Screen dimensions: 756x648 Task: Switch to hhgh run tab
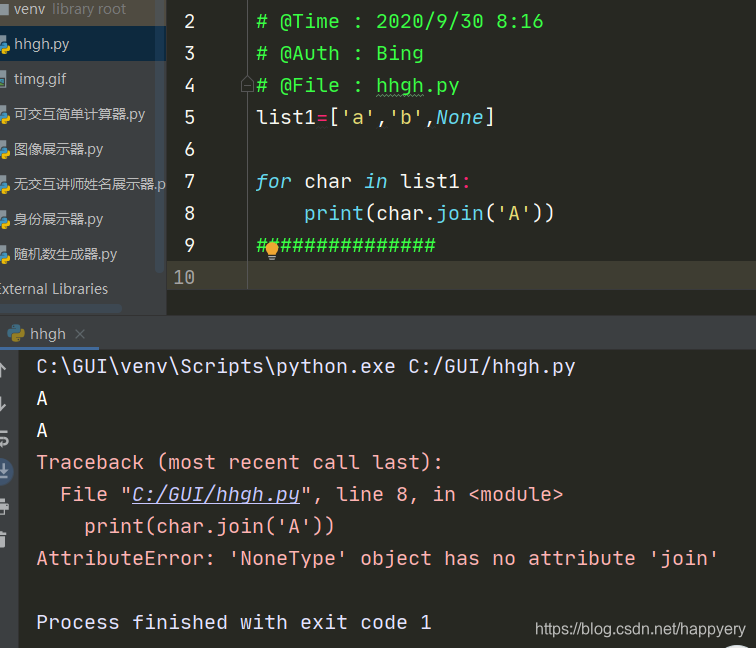[x=47, y=334]
